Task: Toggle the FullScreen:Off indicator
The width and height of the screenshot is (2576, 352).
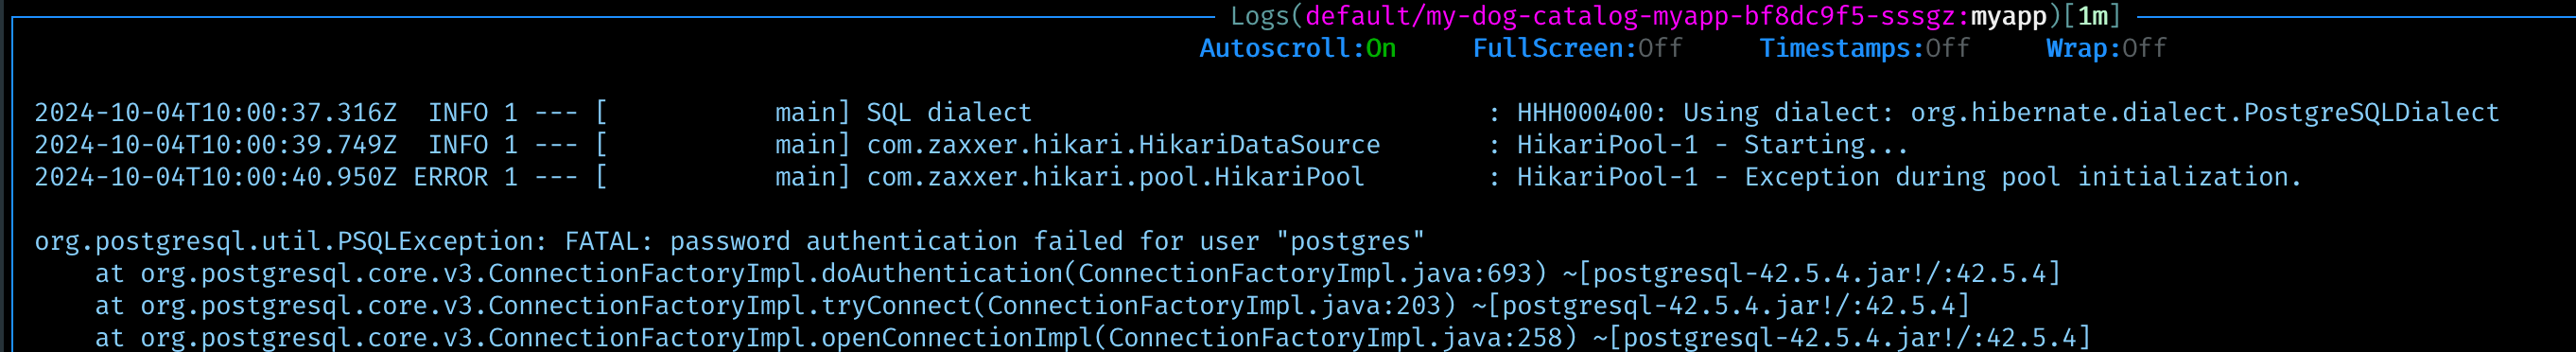Action: click(1577, 48)
